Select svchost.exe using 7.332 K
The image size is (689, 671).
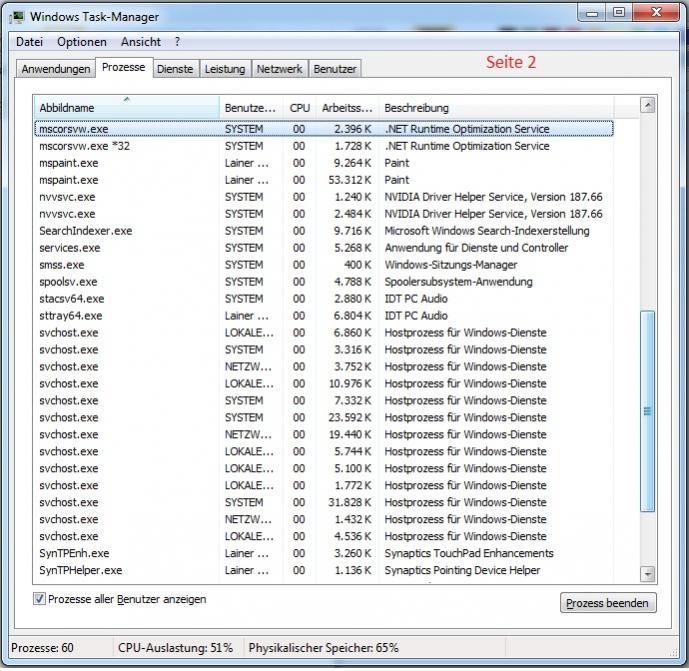pos(324,400)
